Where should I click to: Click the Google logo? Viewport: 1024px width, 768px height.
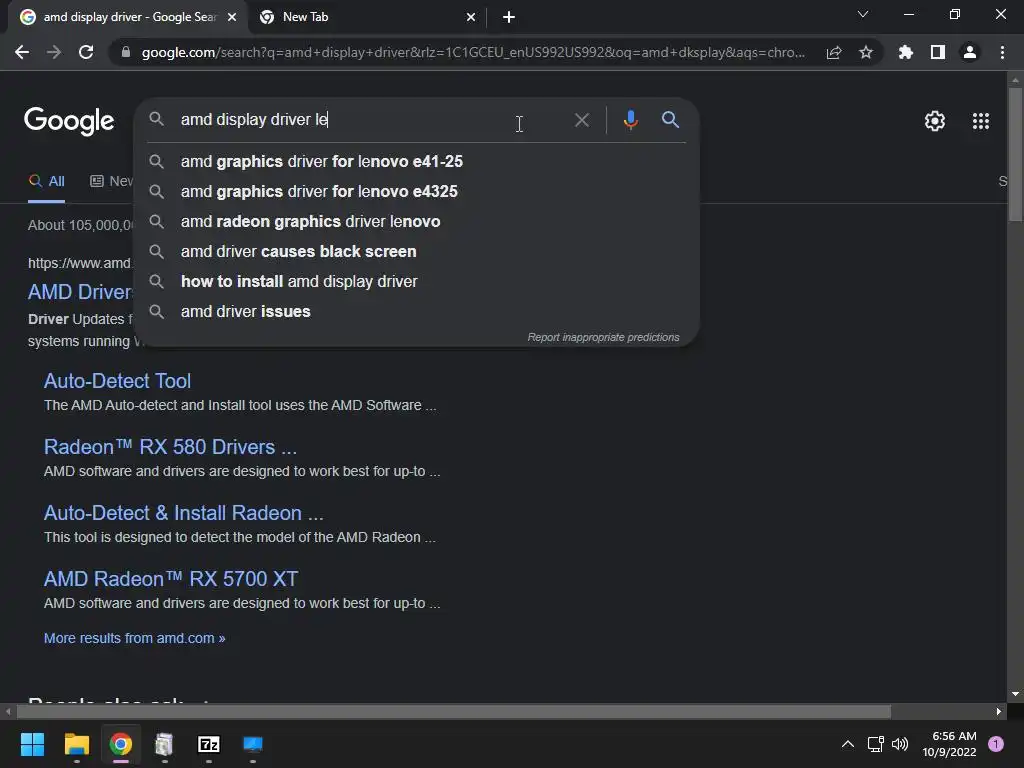coord(69,121)
